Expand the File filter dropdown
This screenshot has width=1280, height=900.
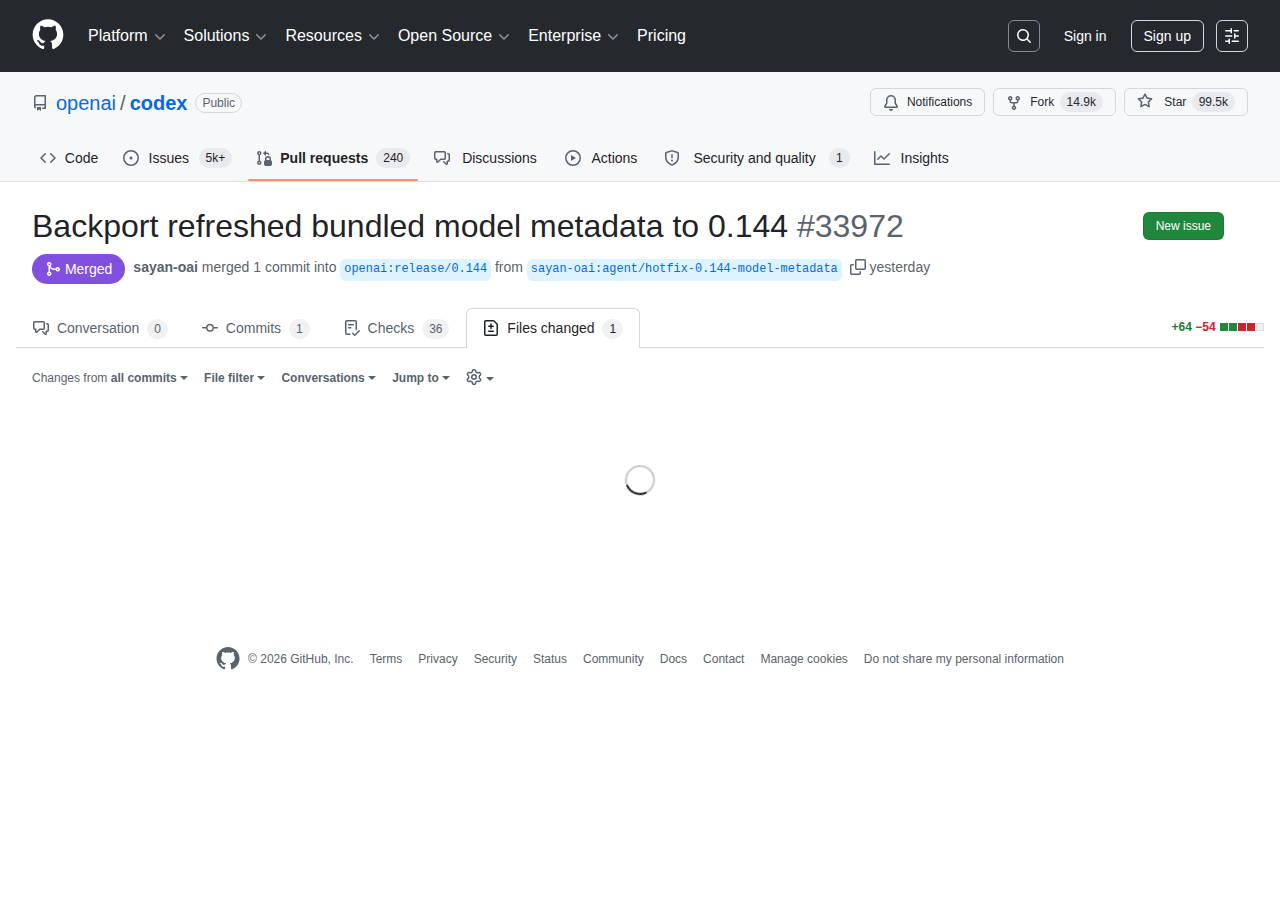tap(234, 378)
